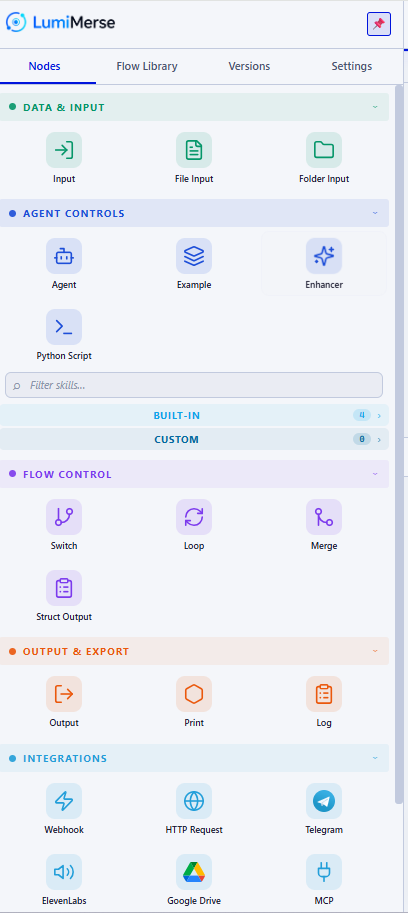
Task: Pick the Example layers node
Action: pyautogui.click(x=194, y=256)
